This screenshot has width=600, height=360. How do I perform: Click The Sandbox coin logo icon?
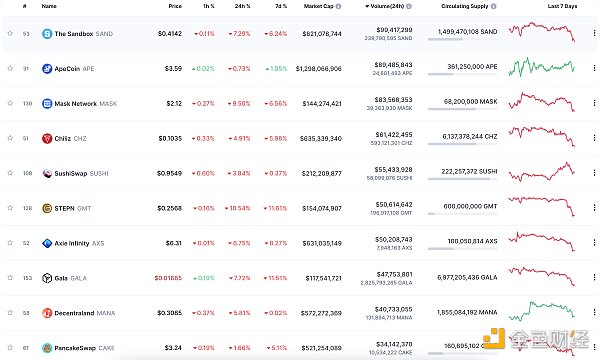tap(47, 34)
